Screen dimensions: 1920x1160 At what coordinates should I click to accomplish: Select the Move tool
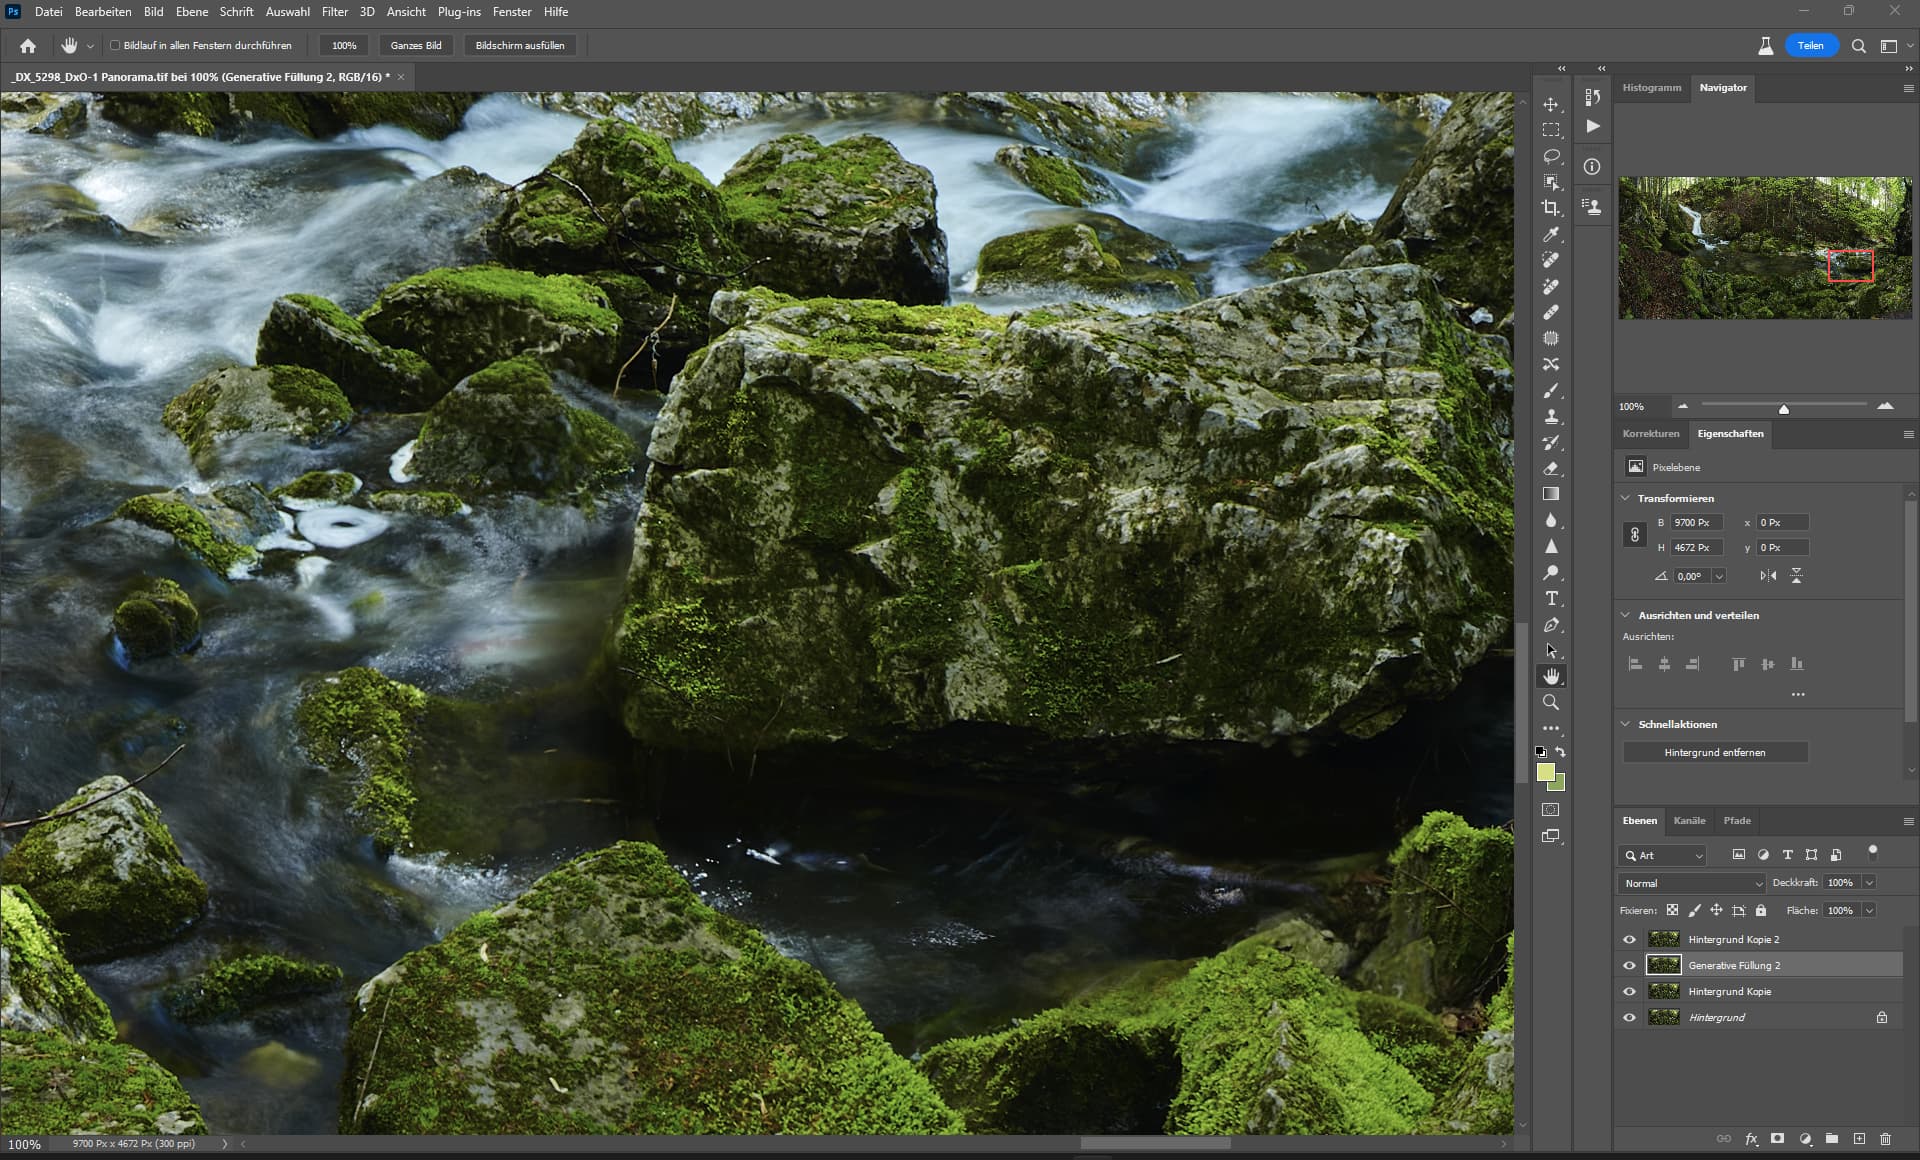pyautogui.click(x=1551, y=104)
